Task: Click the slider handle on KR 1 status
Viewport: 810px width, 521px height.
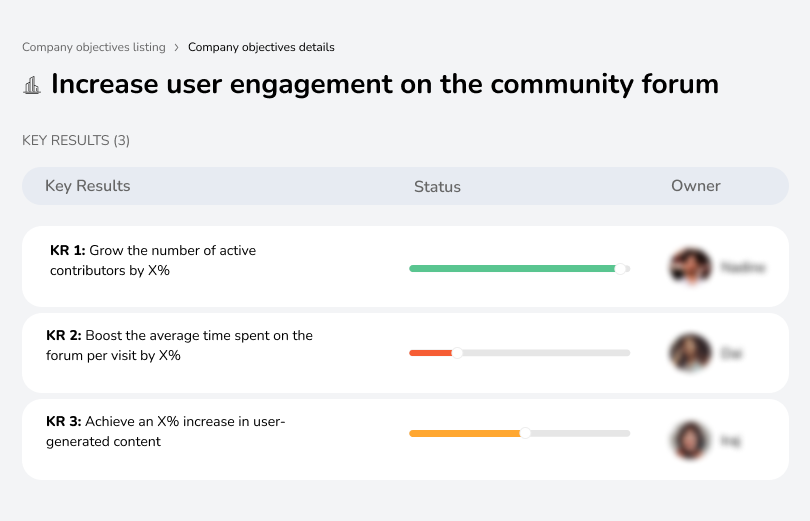Action: [x=620, y=269]
